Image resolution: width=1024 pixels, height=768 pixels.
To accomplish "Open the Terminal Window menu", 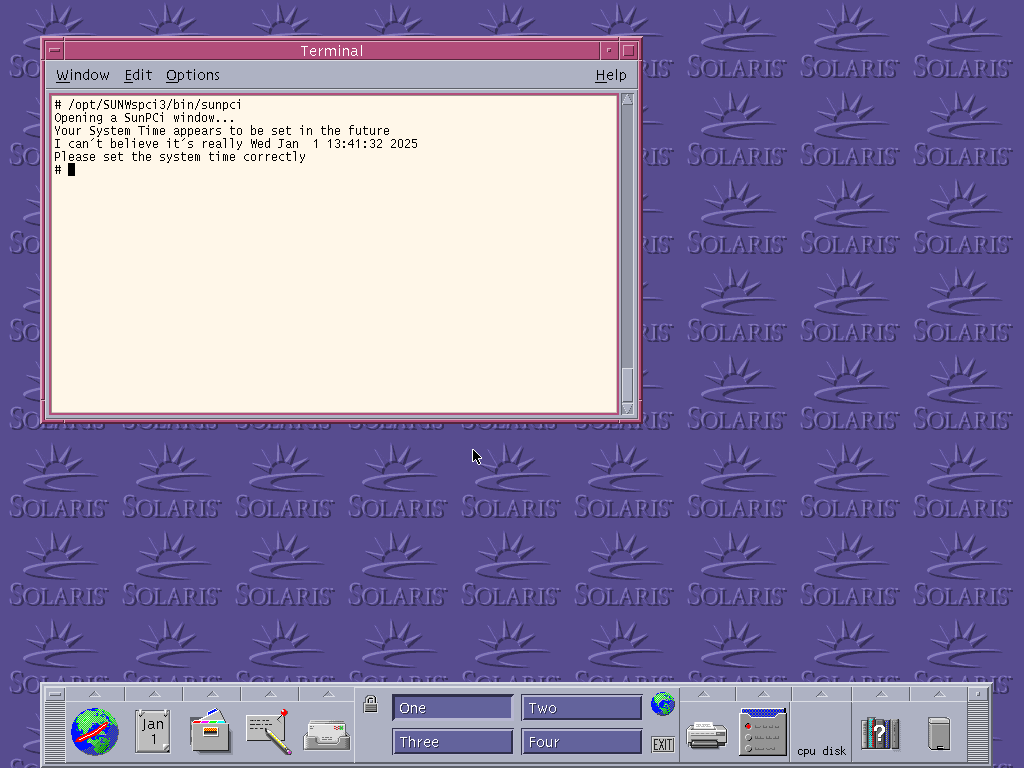I will pos(83,75).
